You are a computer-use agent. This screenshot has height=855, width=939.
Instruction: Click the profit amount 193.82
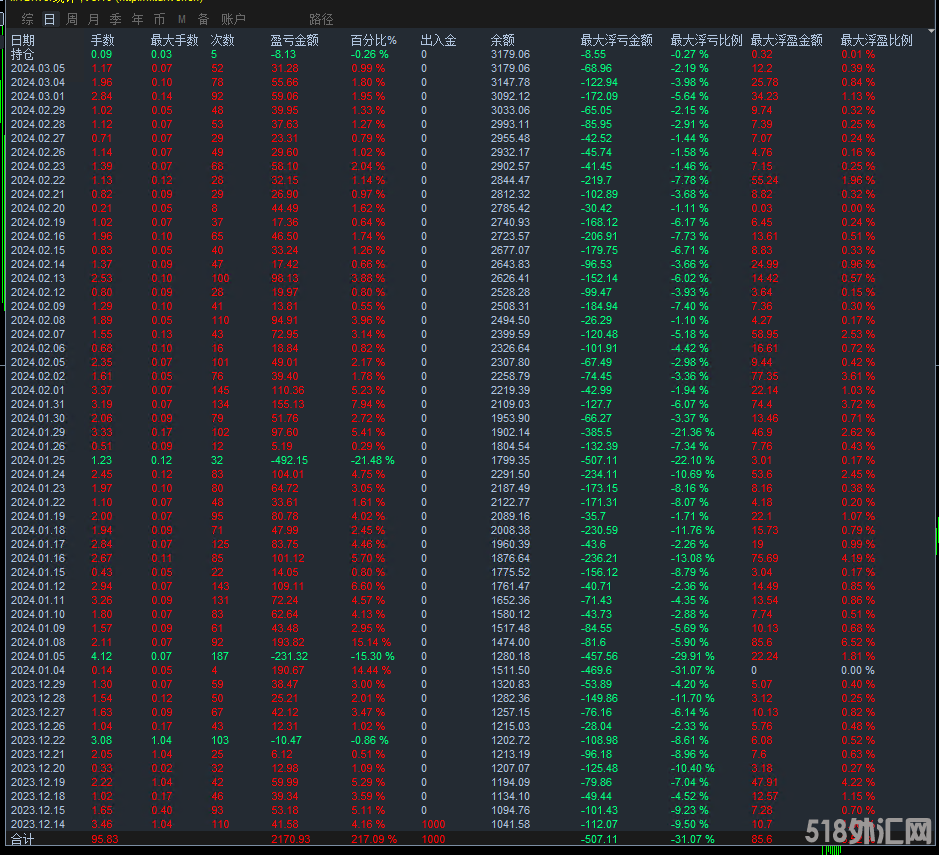point(288,642)
